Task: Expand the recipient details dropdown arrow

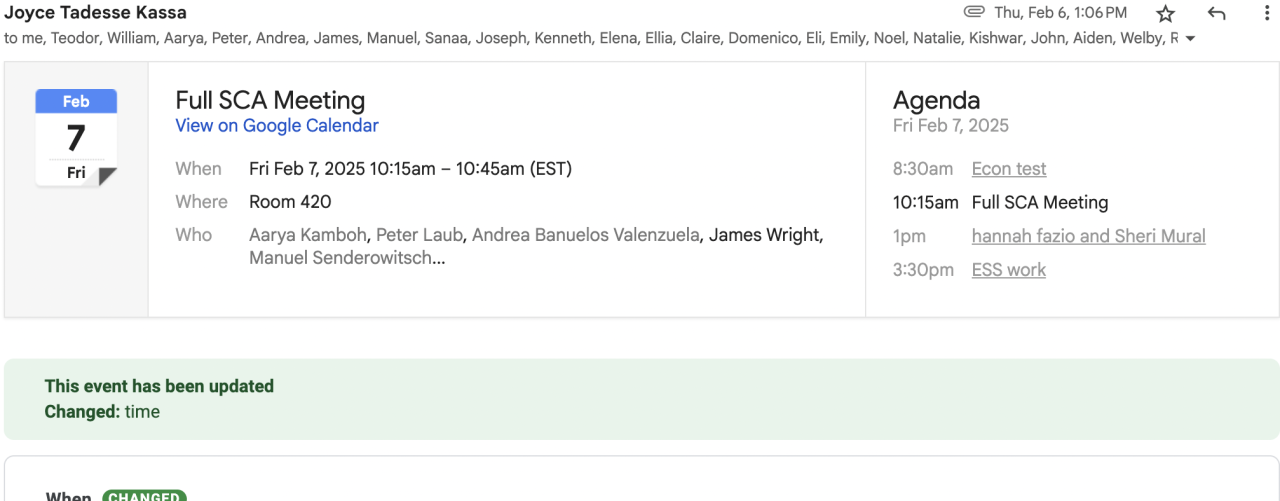Action: (x=1189, y=39)
